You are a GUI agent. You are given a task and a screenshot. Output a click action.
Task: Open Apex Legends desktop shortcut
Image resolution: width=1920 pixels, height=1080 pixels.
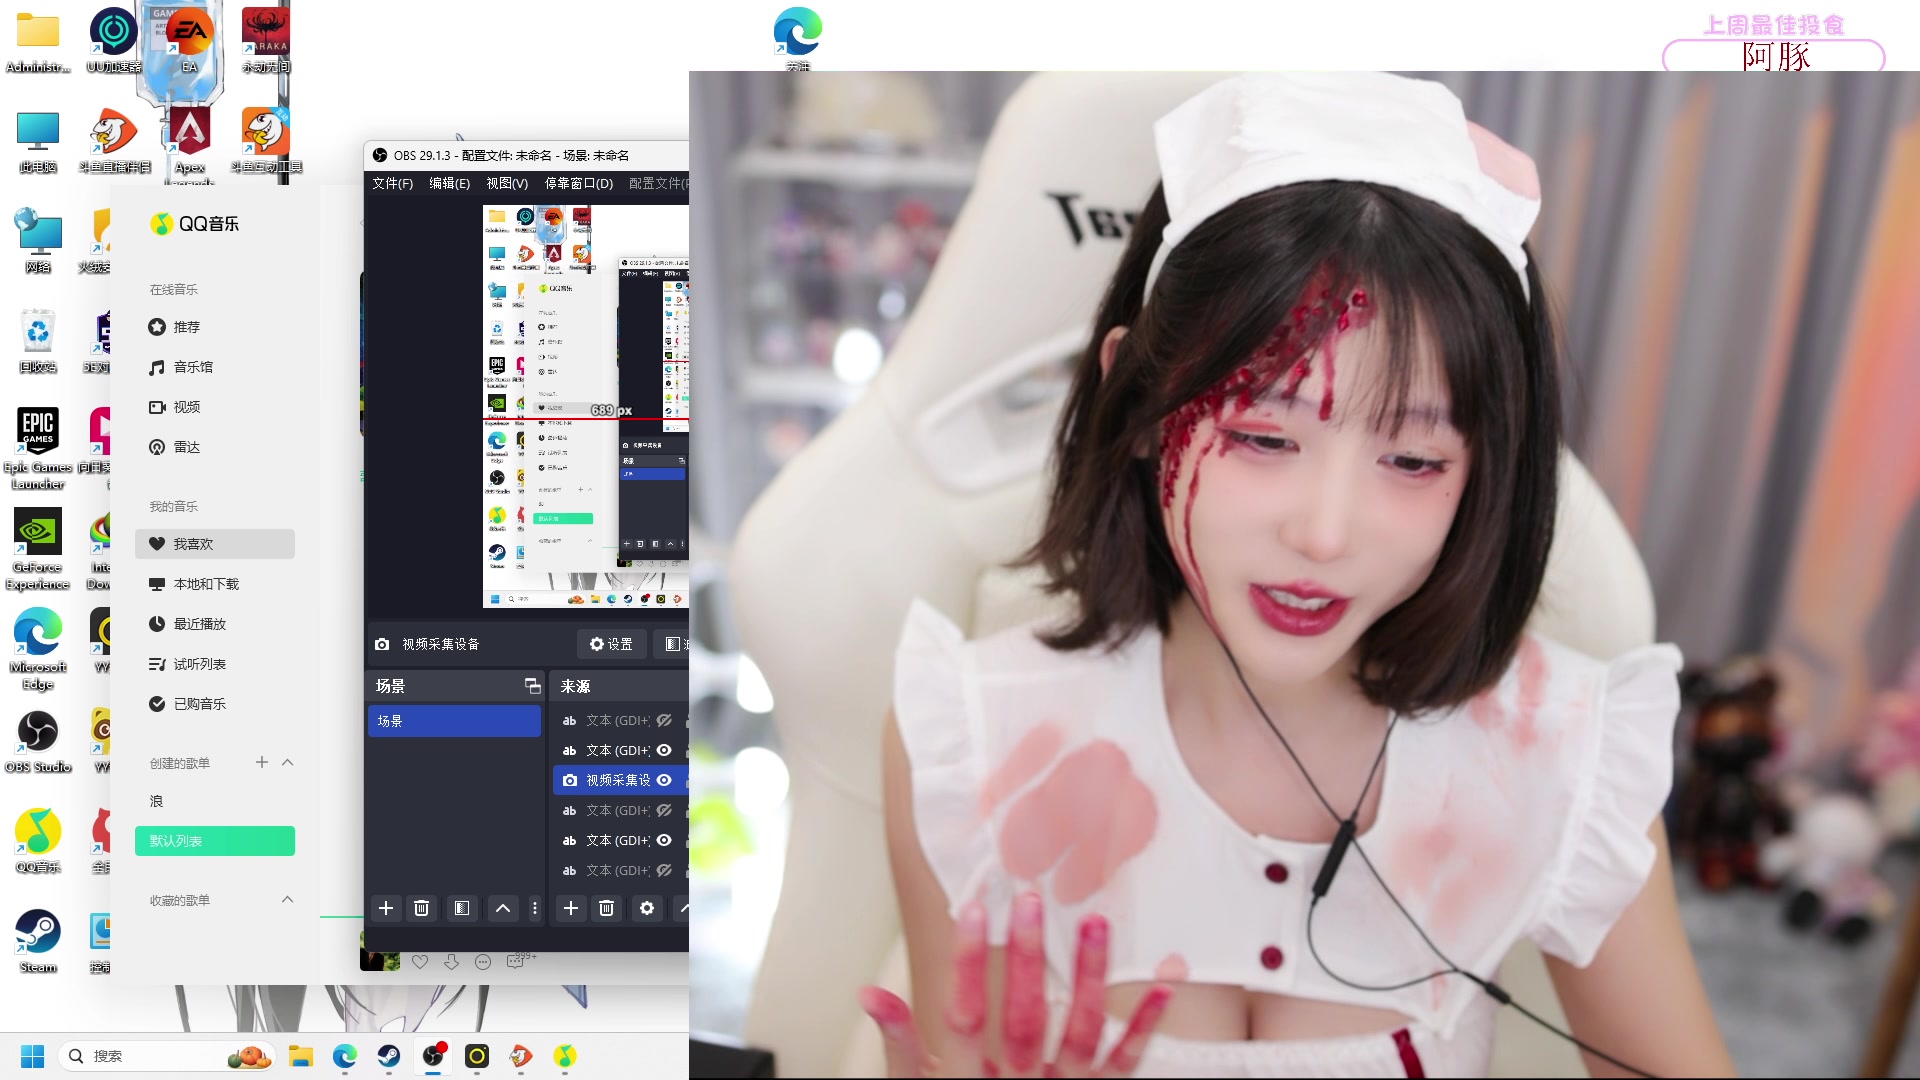[189, 145]
